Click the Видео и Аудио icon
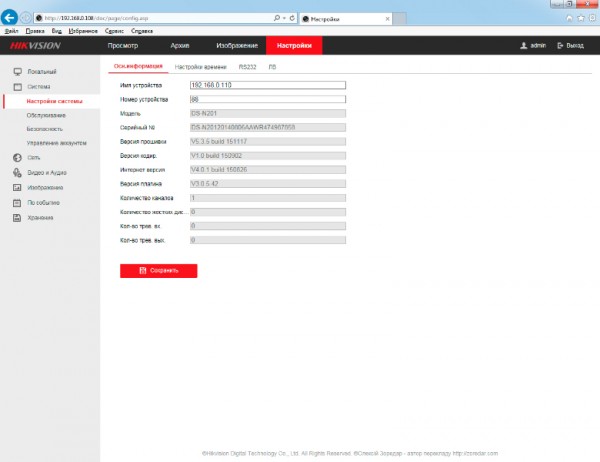Image resolution: width=600 pixels, height=462 pixels. pos(17,173)
